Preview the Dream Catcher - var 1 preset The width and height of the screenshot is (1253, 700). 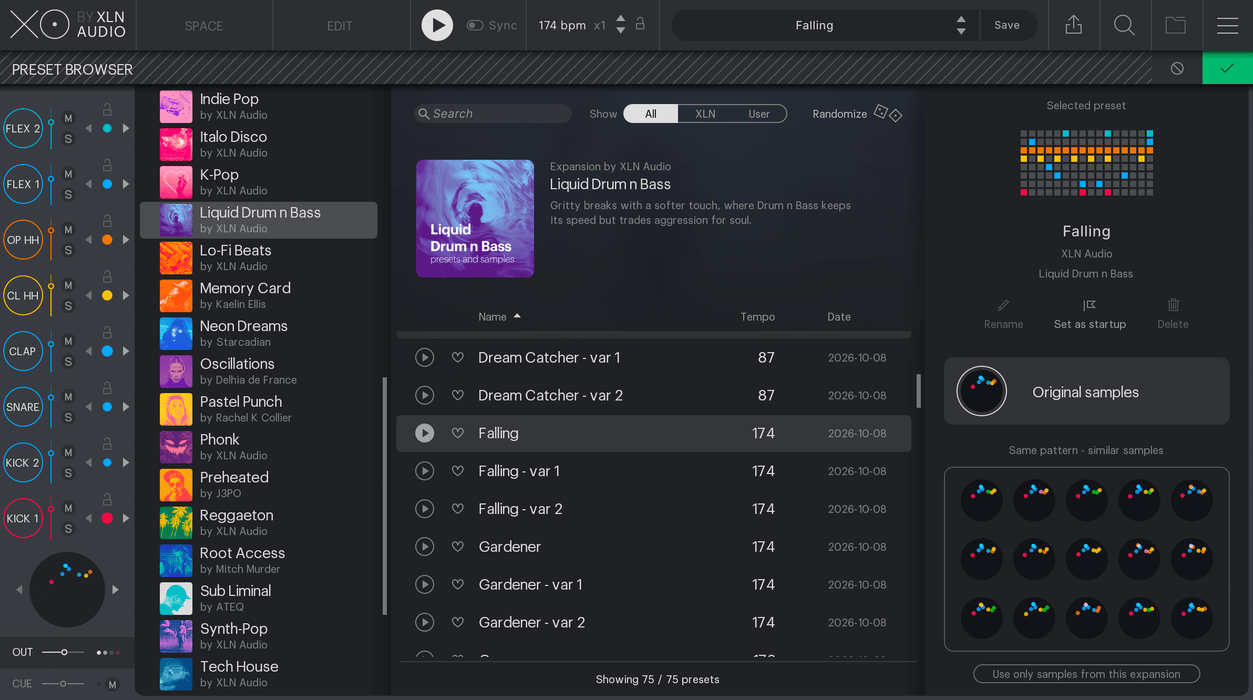[x=425, y=357]
